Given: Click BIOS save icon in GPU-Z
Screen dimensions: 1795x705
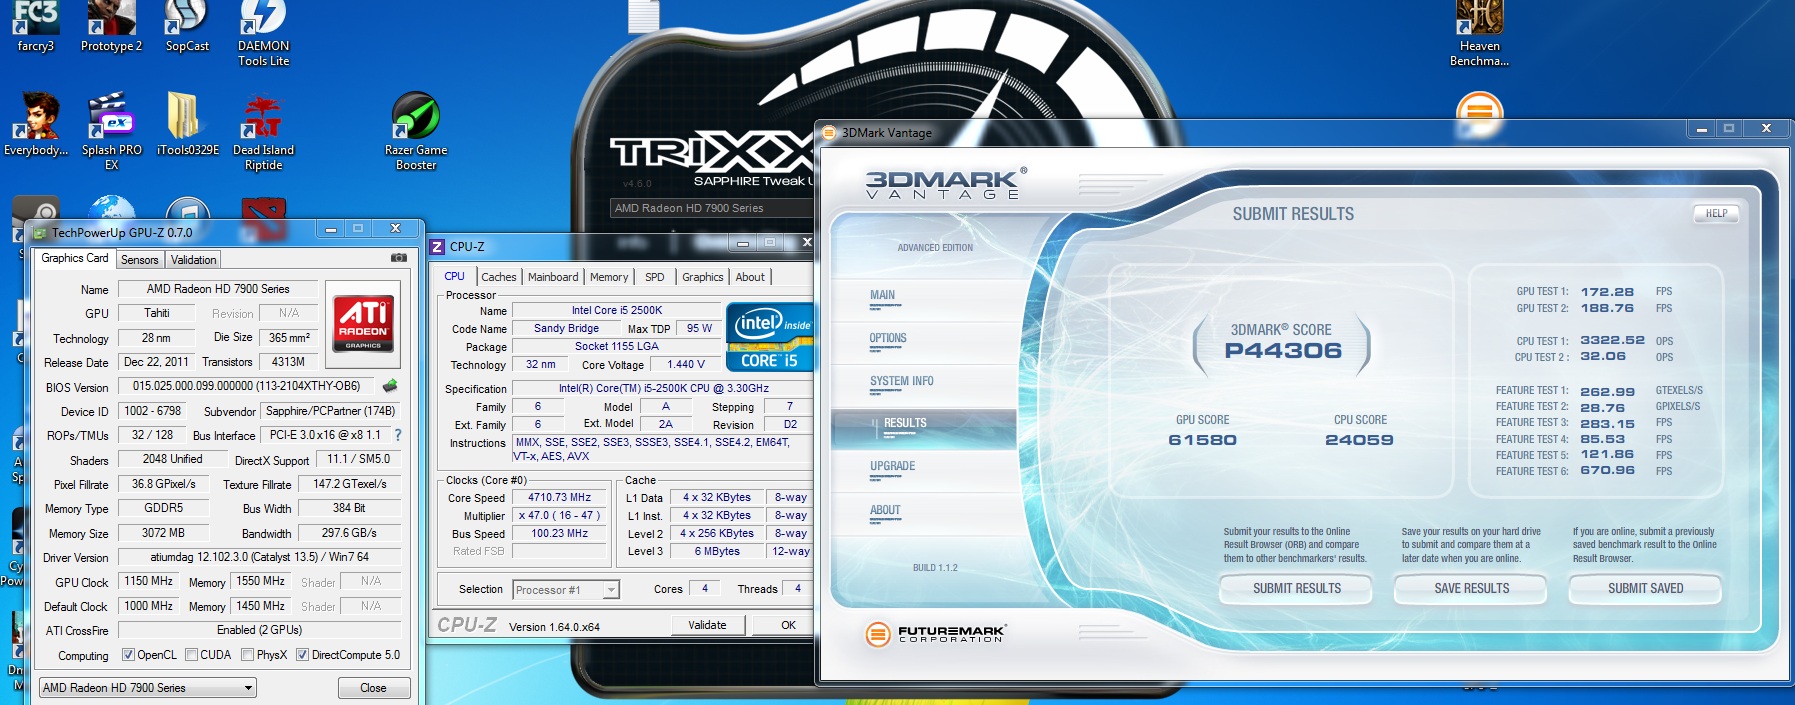Looking at the screenshot, I should tap(390, 386).
